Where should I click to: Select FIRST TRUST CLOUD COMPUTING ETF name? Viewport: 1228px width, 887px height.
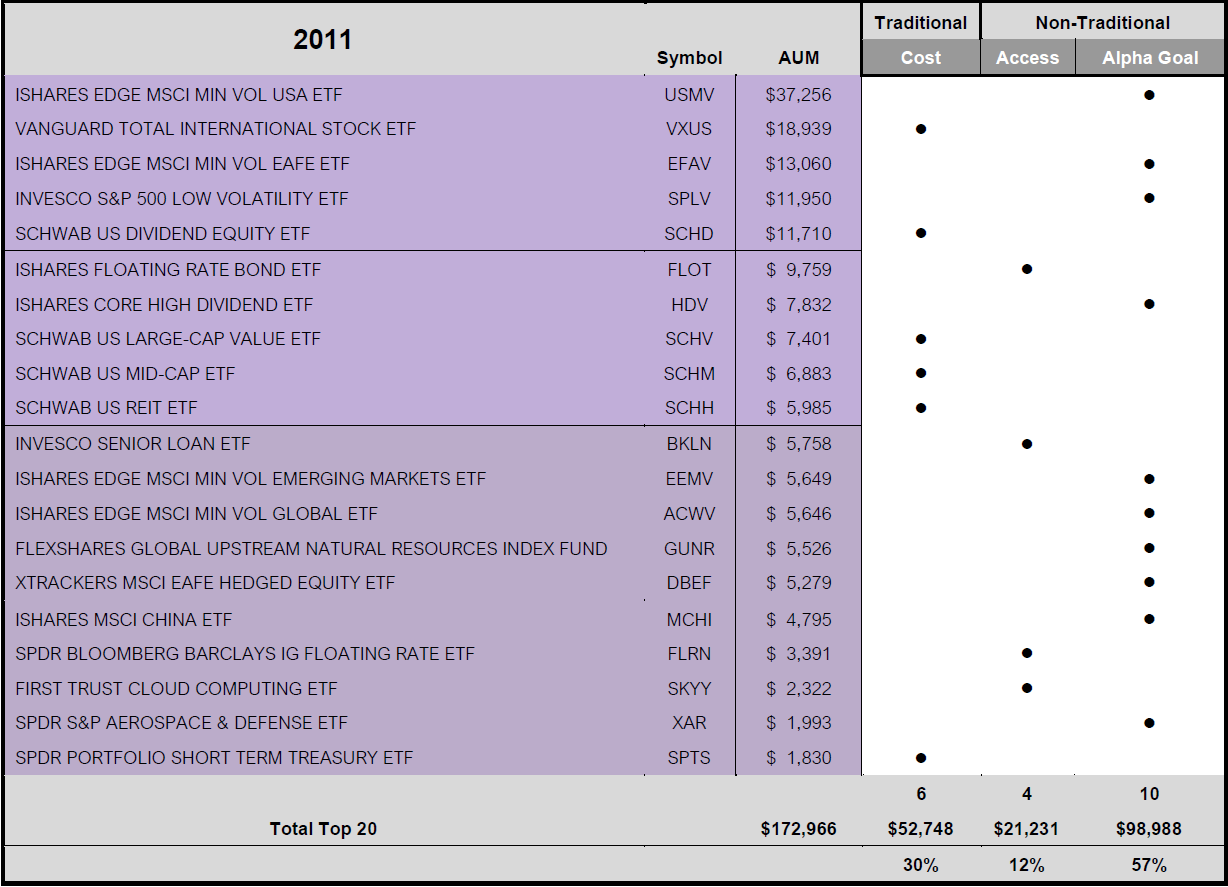pyautogui.click(x=176, y=689)
